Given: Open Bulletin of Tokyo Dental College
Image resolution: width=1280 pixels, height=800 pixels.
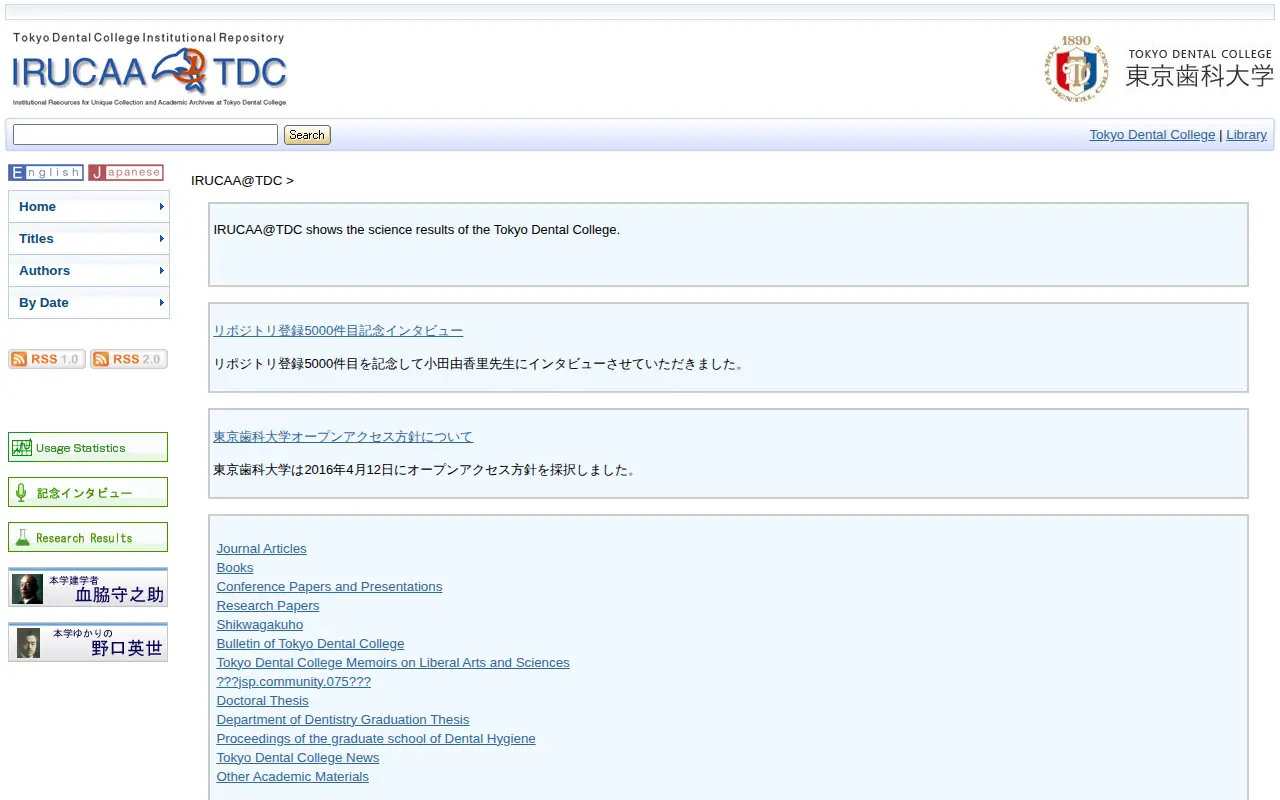Looking at the screenshot, I should (x=310, y=644).
